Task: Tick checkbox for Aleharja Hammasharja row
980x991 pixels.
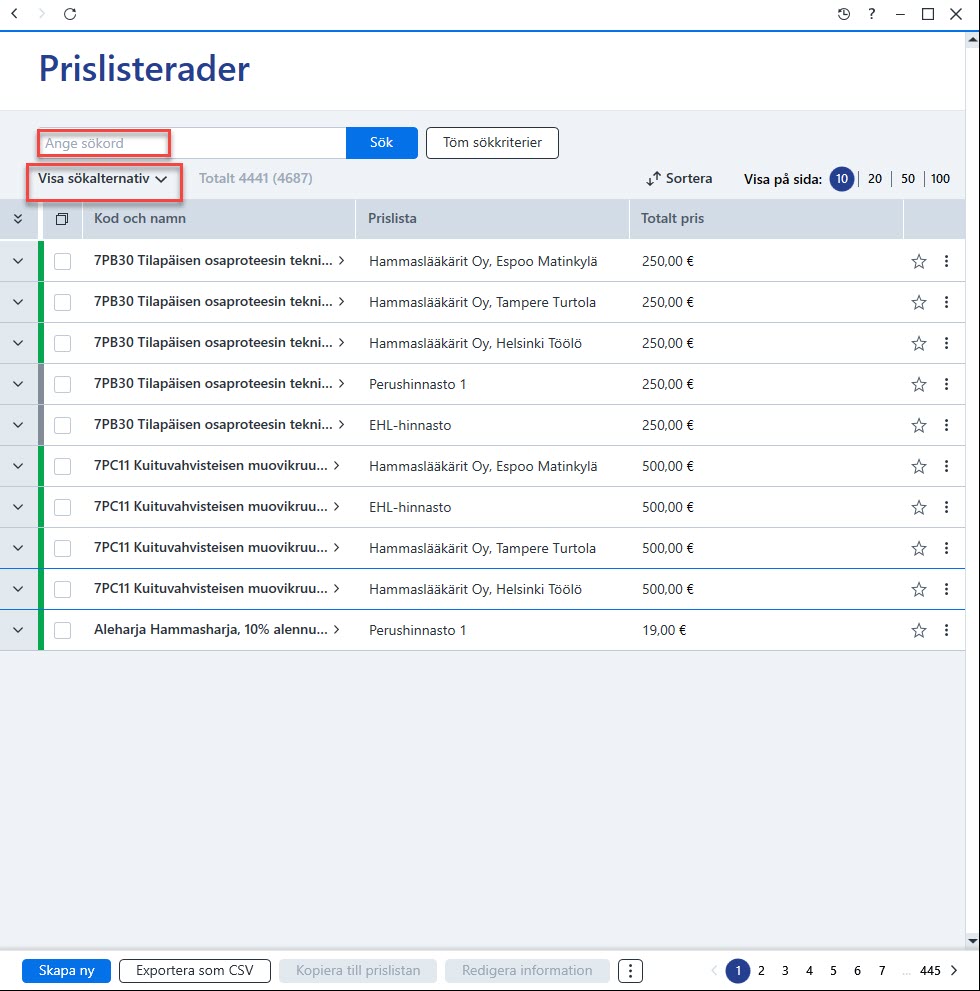Action: (63, 630)
